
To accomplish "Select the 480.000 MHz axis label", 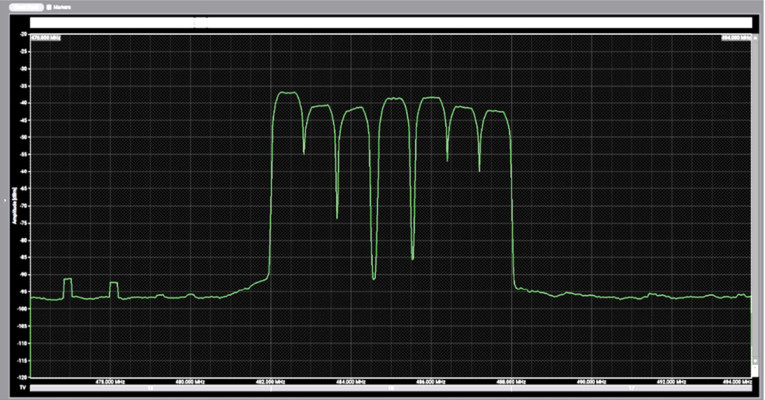I will point(190,380).
